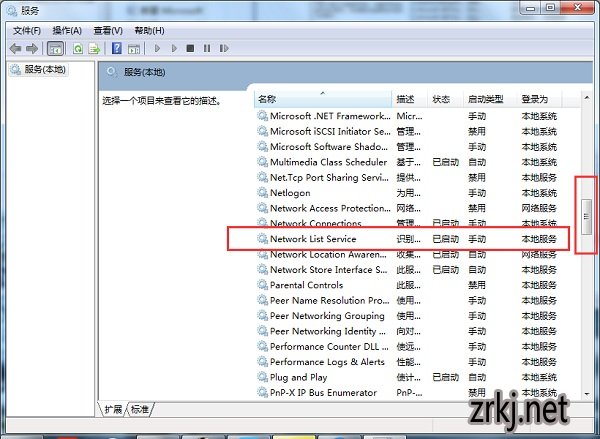Click the Refresh toolbar icon

point(78,49)
